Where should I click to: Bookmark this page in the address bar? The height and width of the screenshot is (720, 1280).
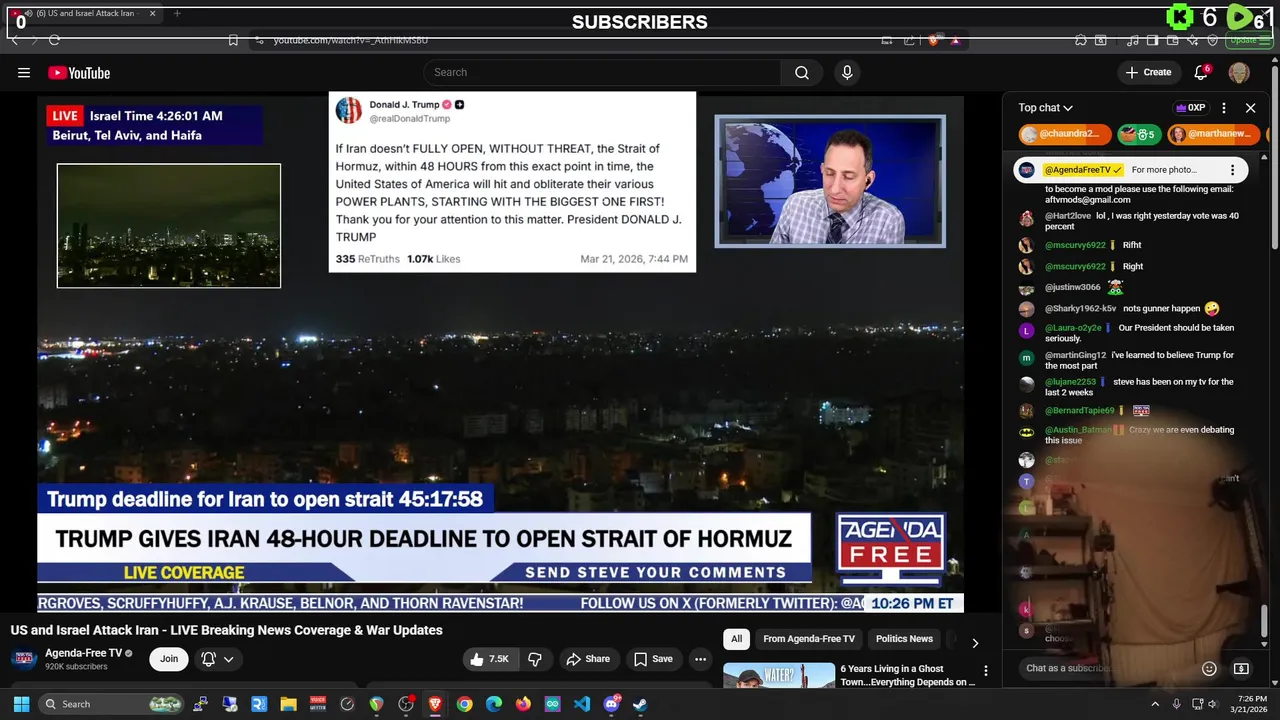tap(233, 40)
